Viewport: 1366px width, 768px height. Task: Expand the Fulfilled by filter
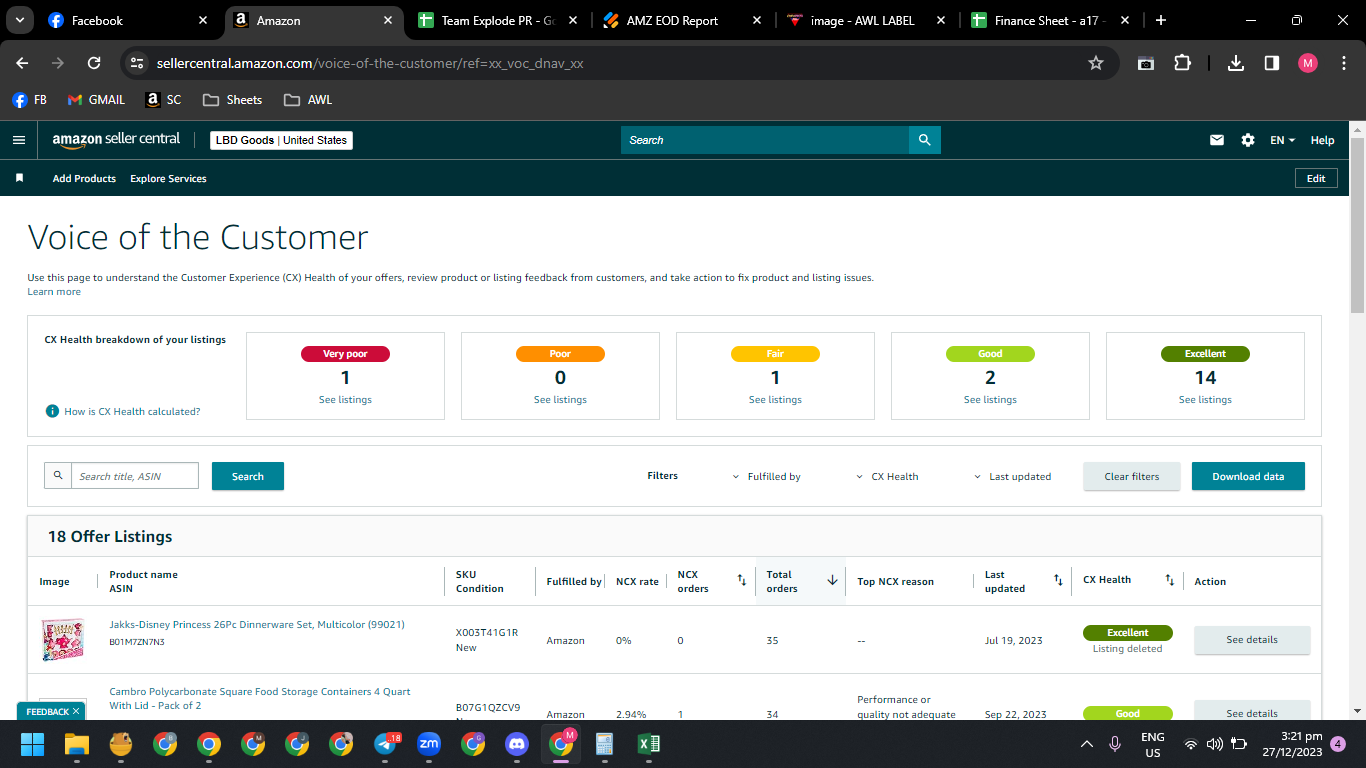point(767,477)
